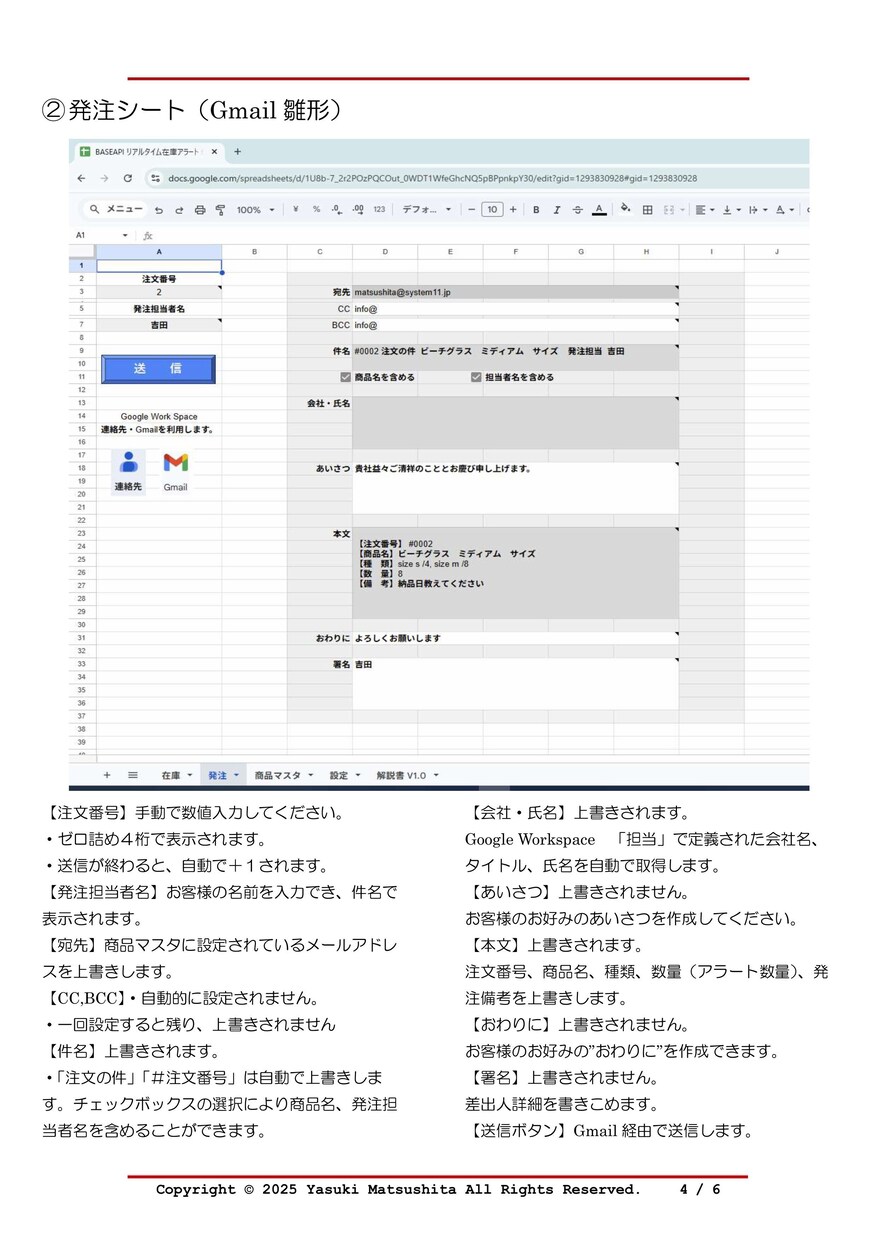
Task: Click the redo icon
Action: (x=179, y=210)
